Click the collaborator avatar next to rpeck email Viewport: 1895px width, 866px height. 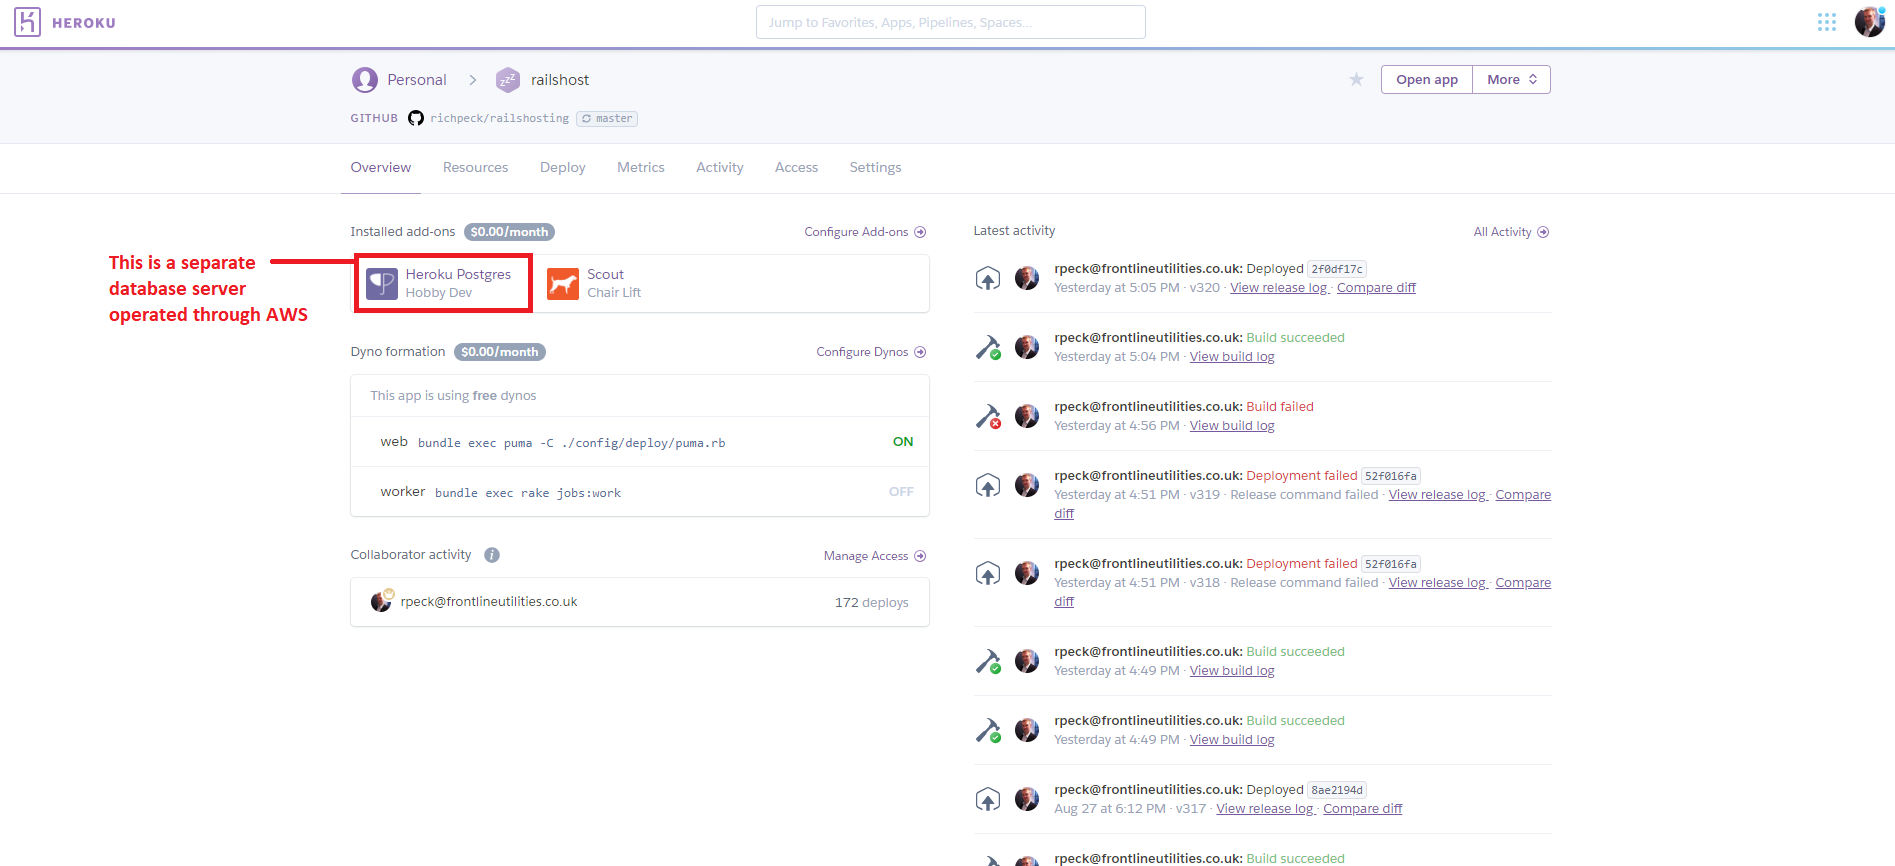[381, 602]
